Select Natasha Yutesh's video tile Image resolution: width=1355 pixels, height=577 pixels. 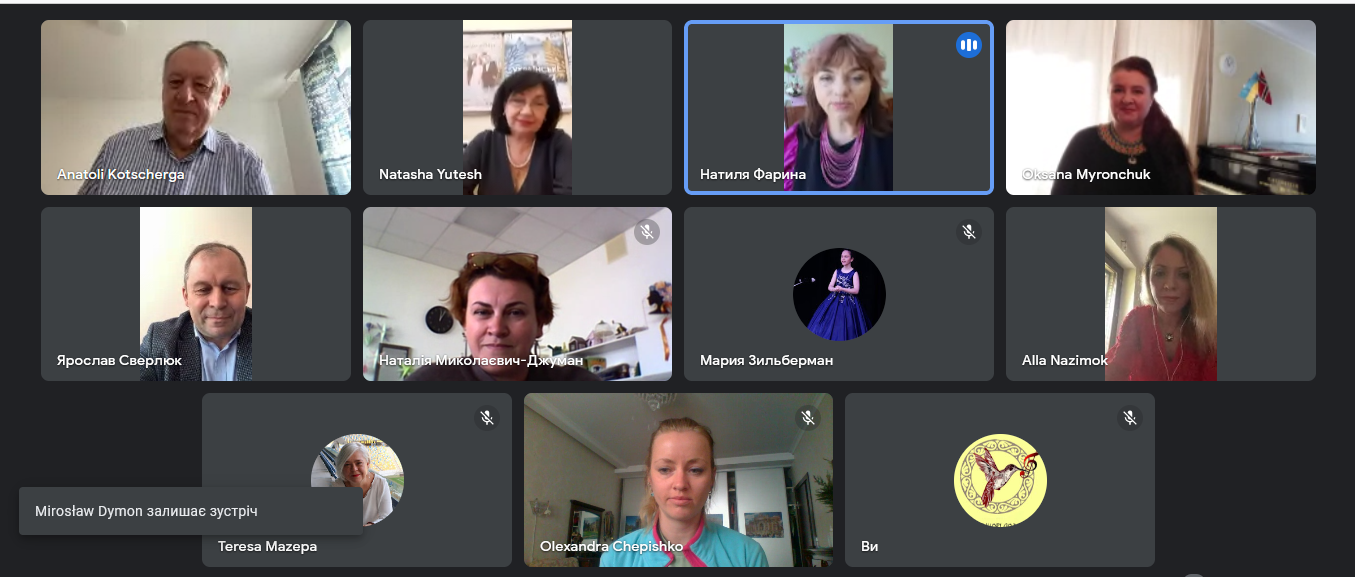point(517,107)
